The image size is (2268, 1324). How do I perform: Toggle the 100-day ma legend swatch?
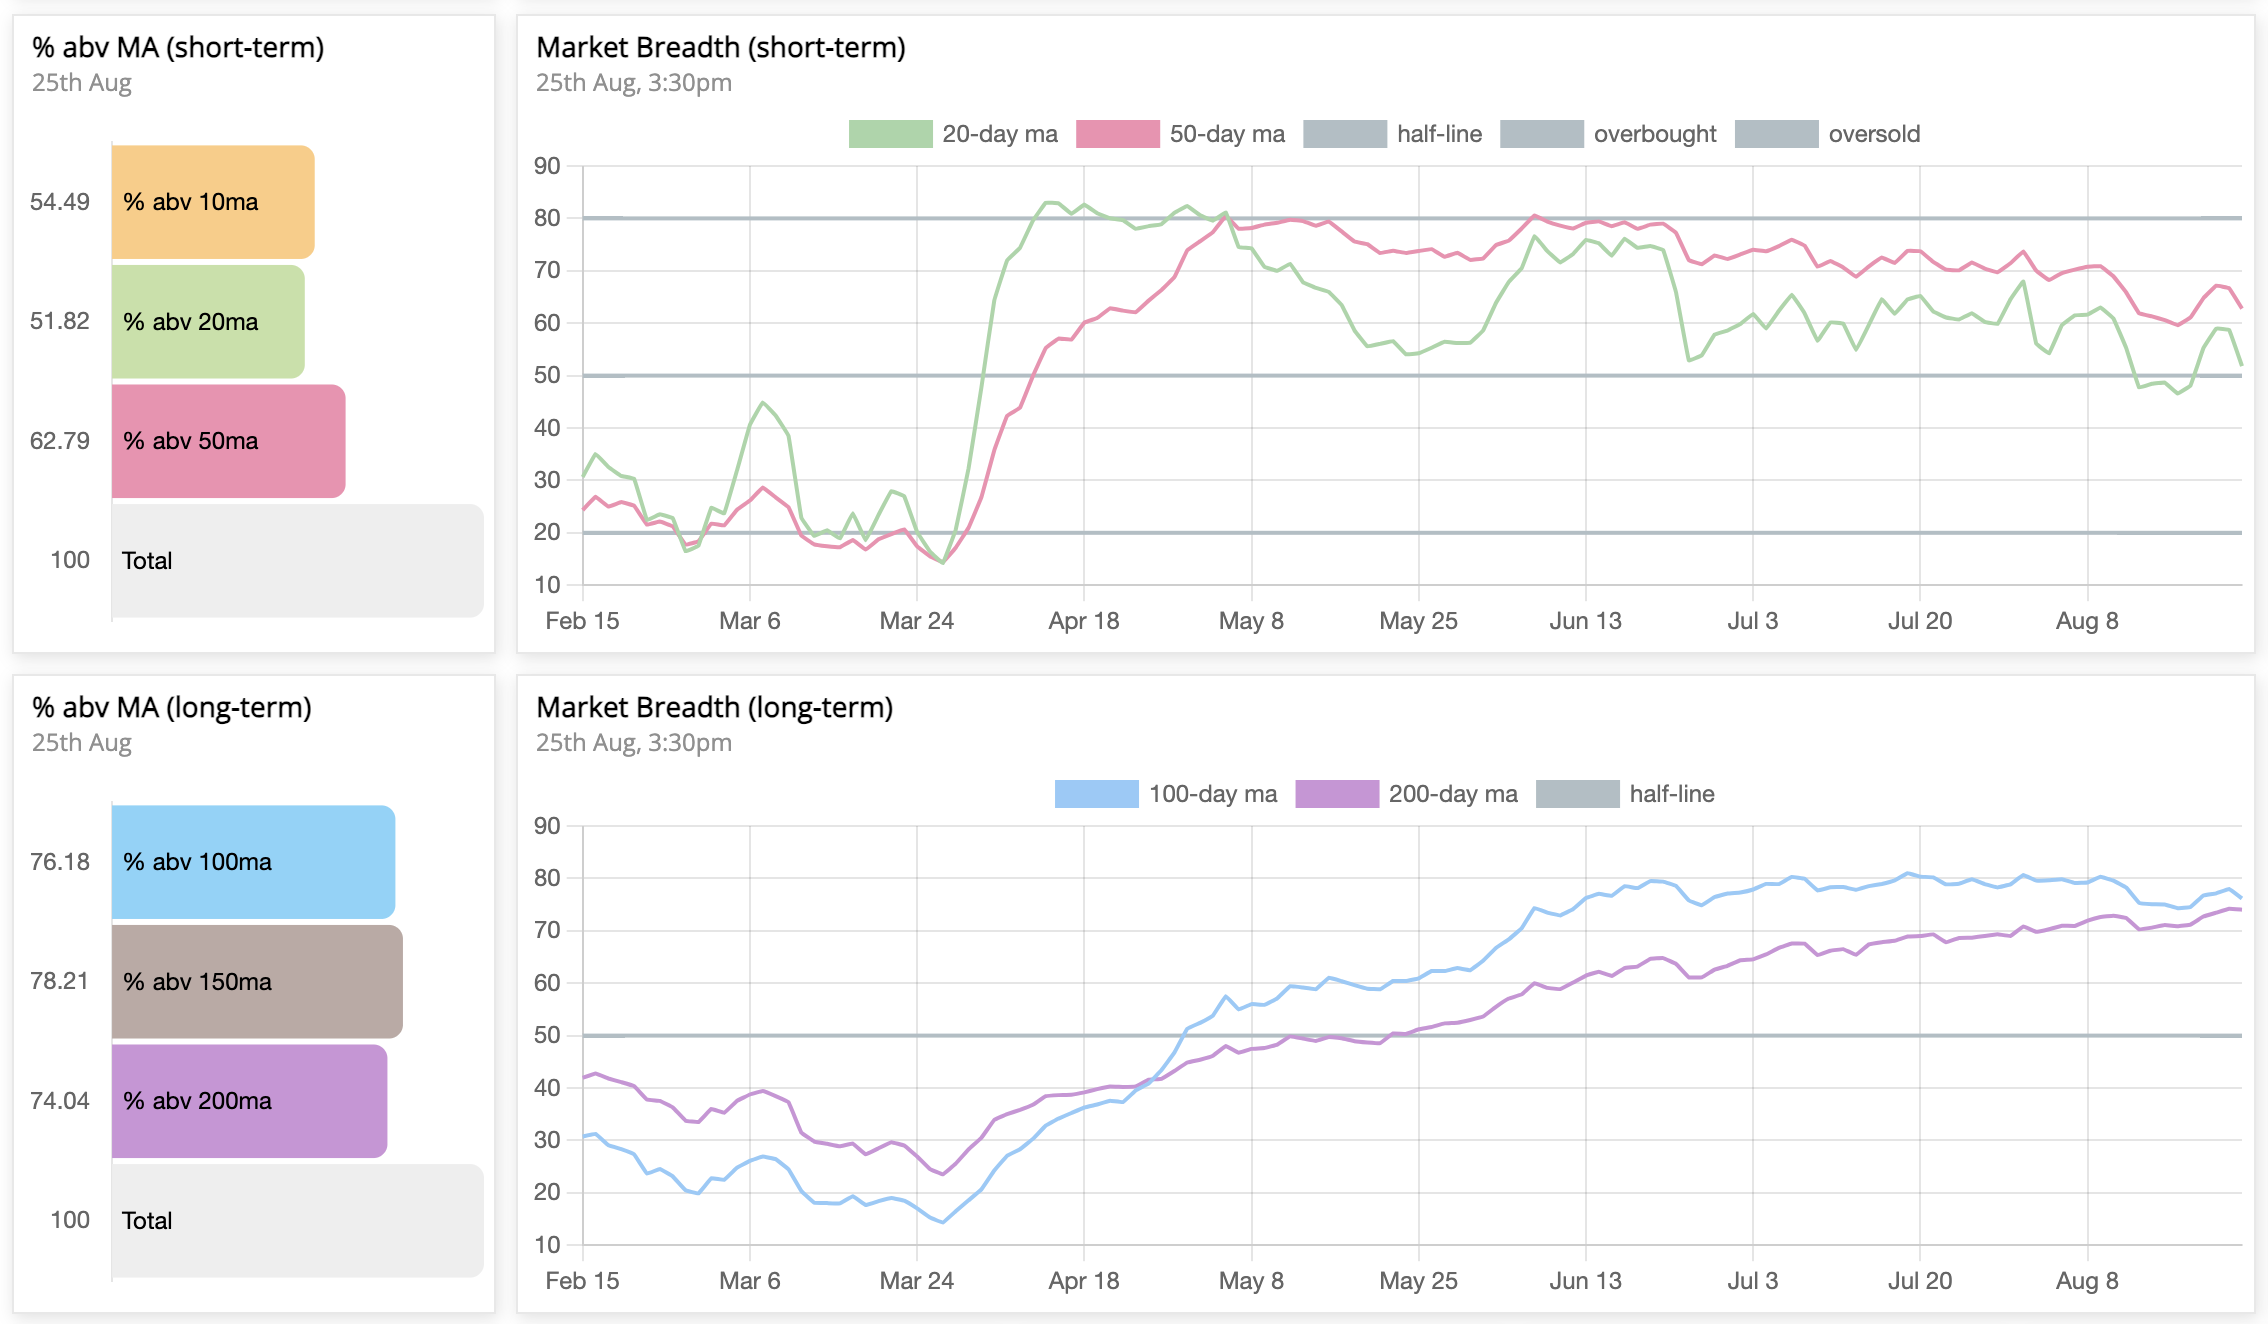(x=1096, y=794)
